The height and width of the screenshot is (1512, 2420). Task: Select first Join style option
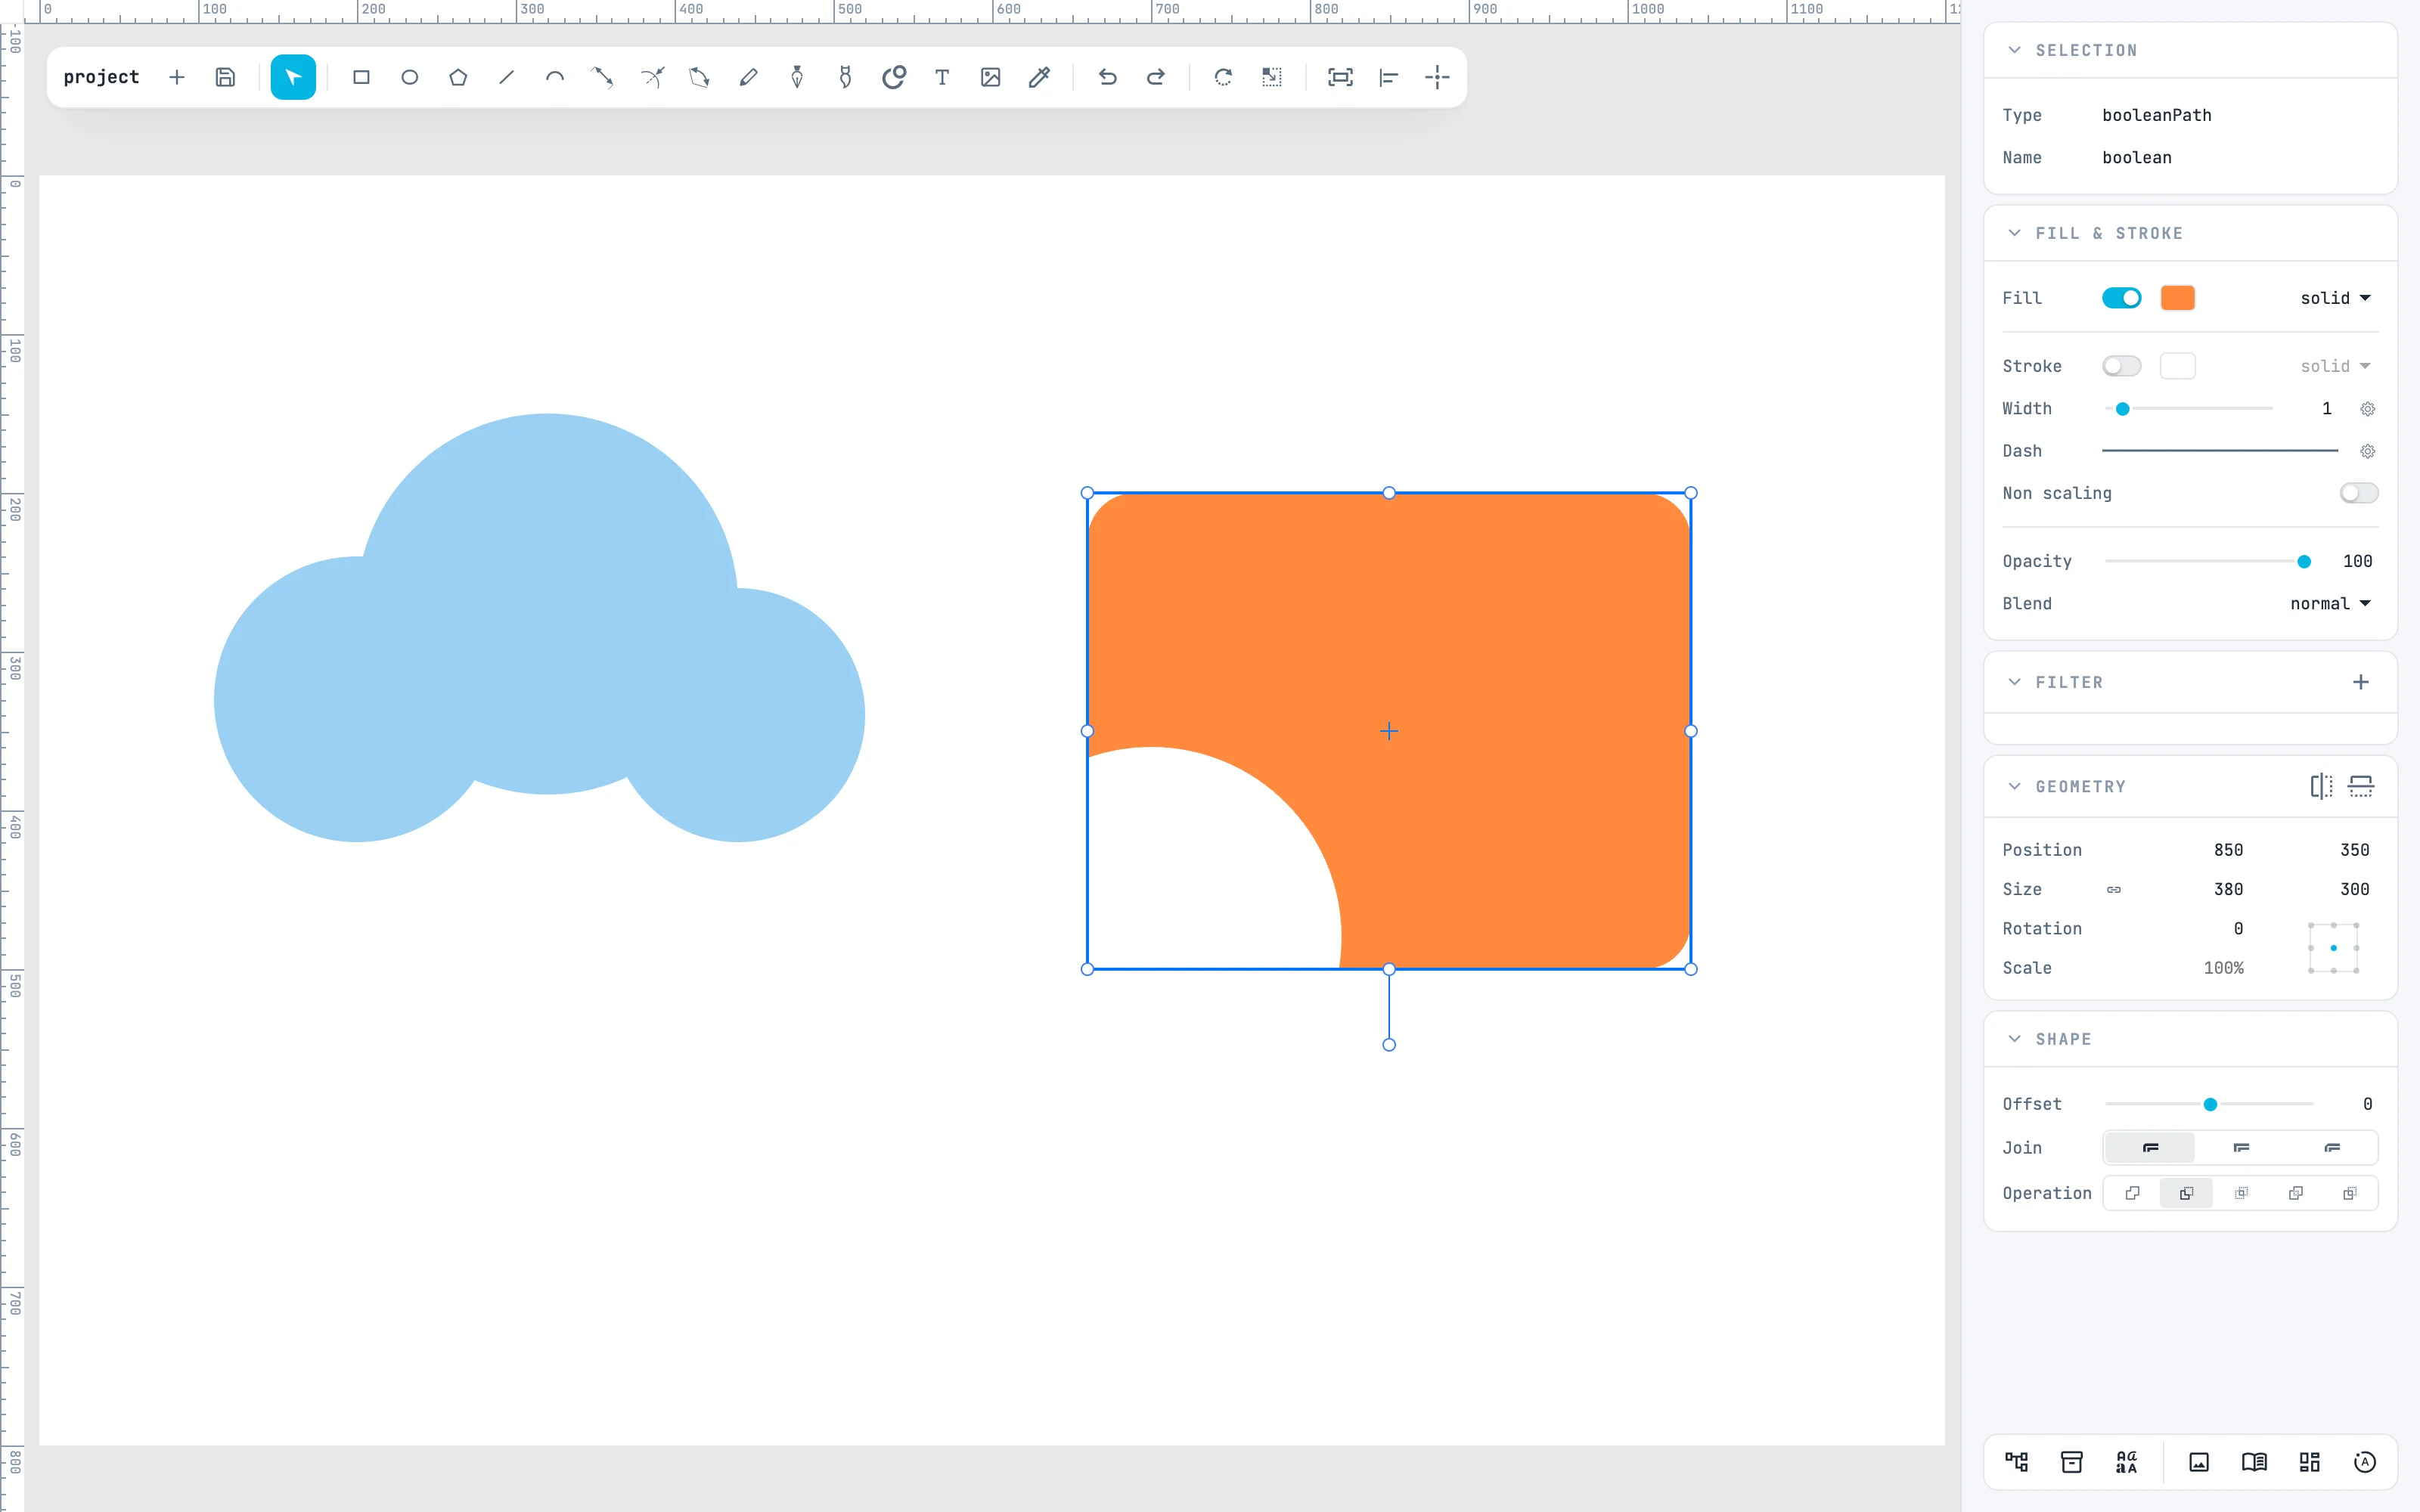[x=2150, y=1148]
